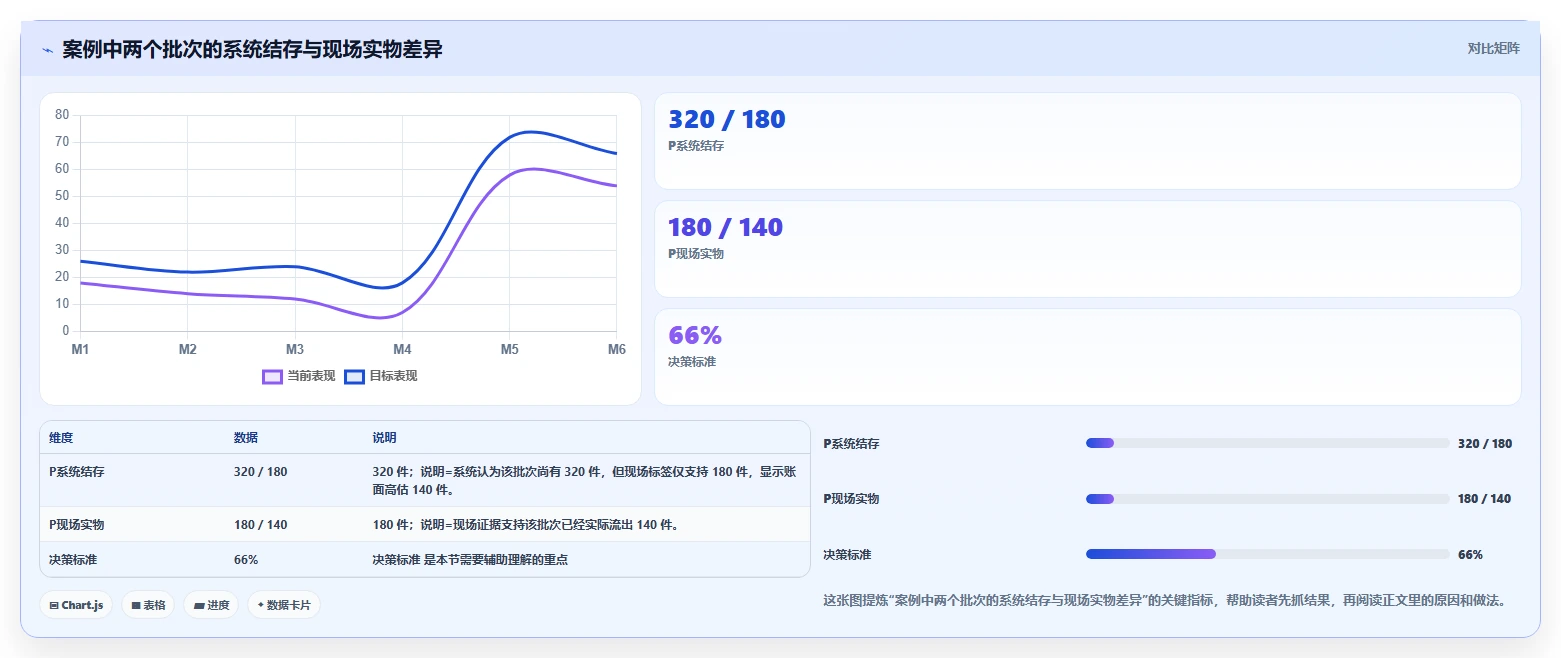Click the 决策标准 label under the third card

(692, 362)
